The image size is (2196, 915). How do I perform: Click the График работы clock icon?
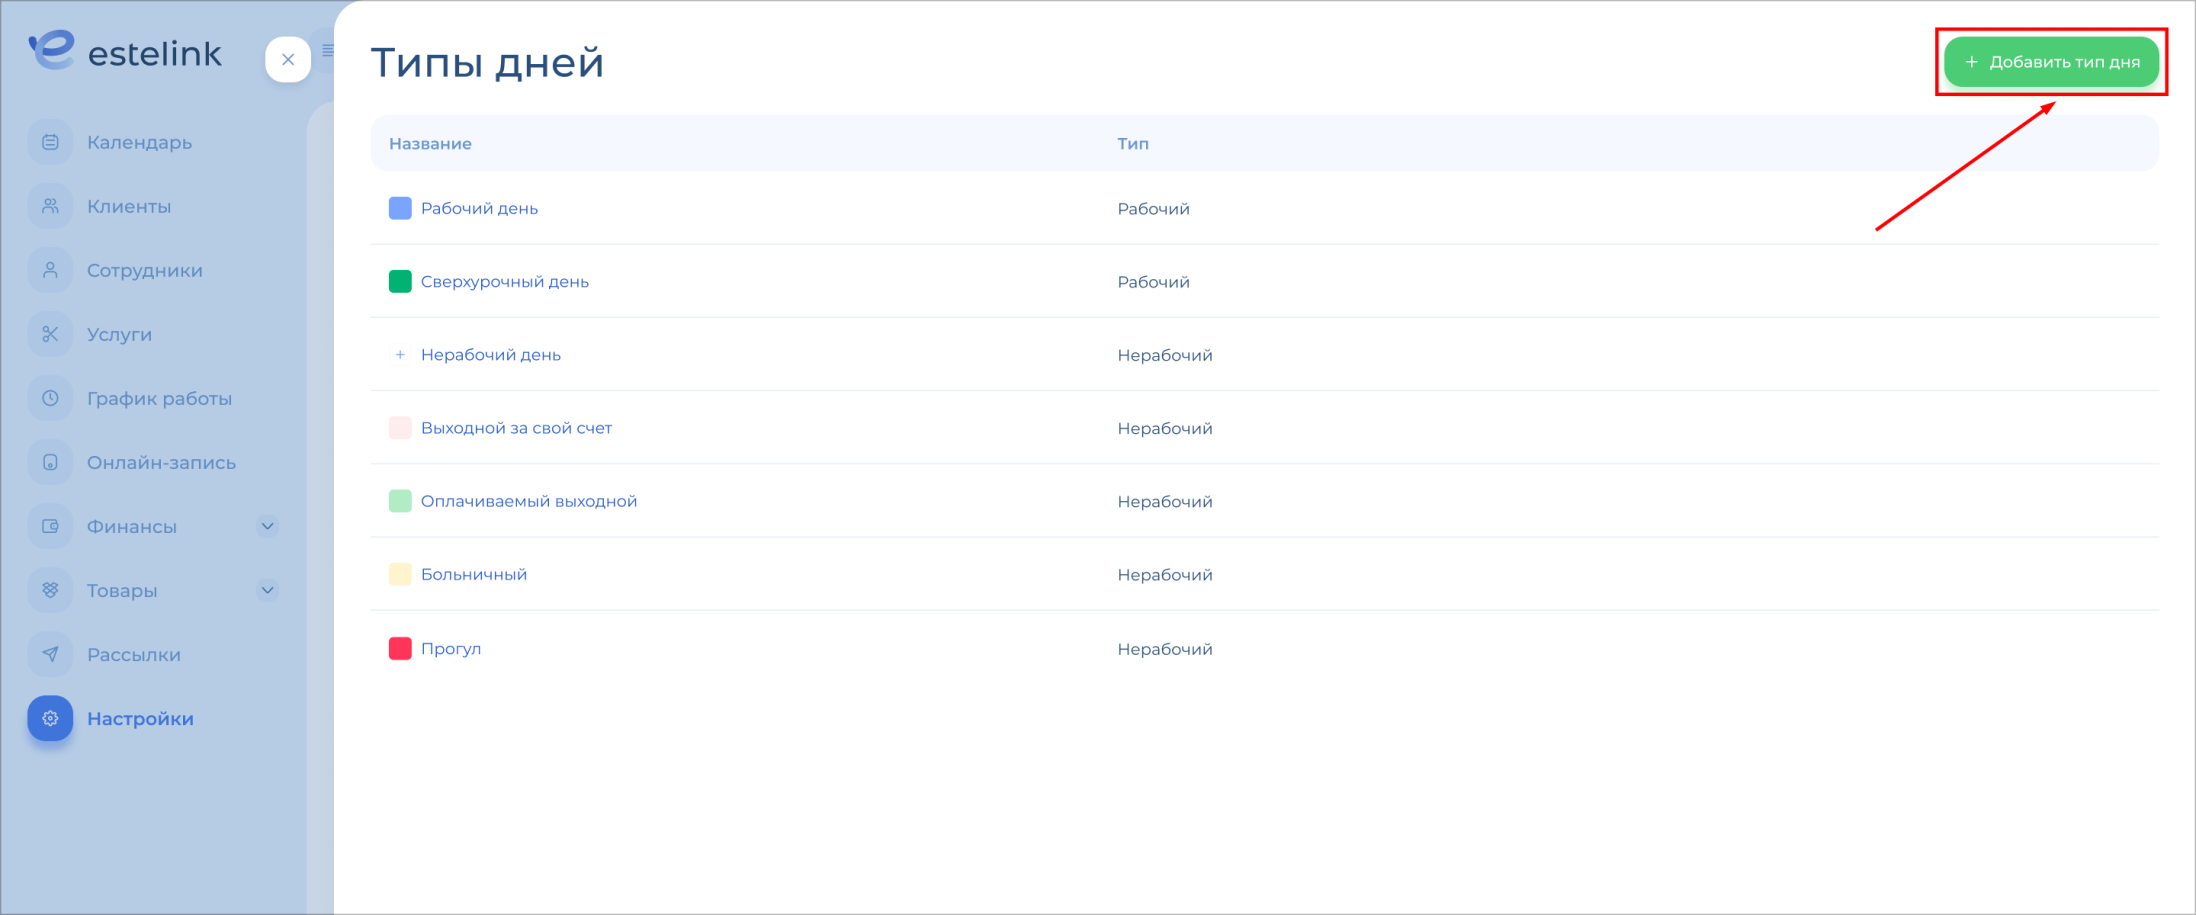(x=50, y=398)
